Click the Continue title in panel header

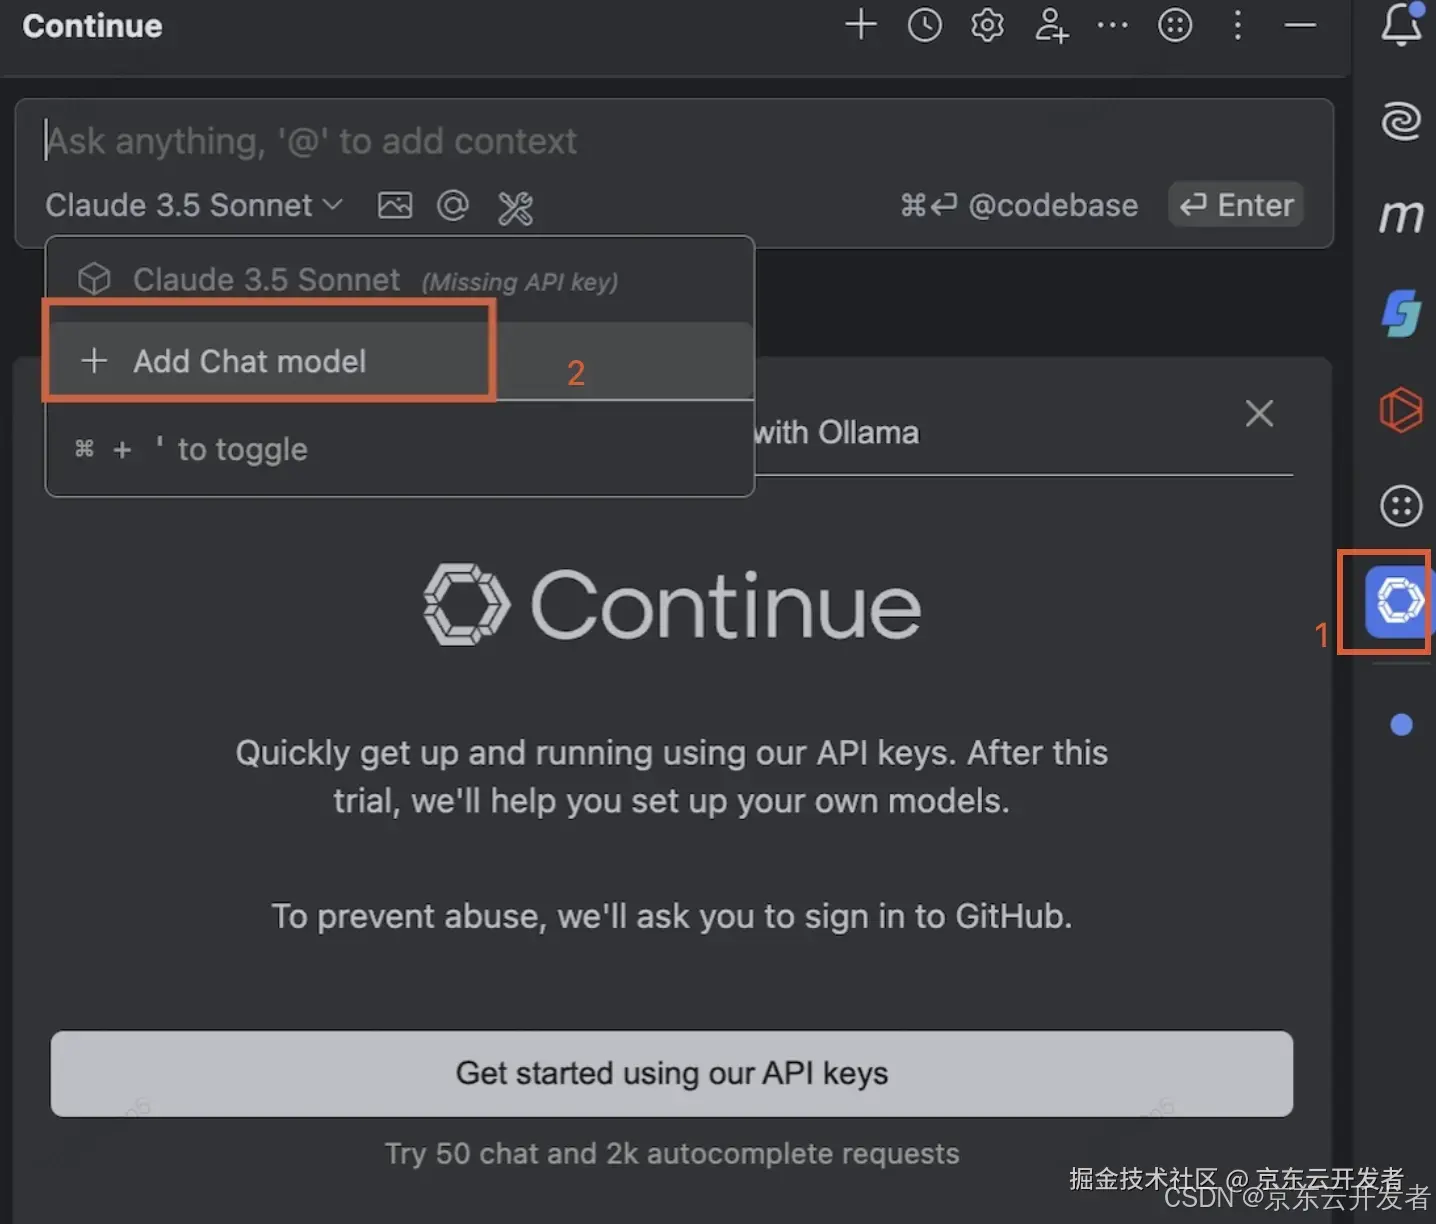coord(92,26)
